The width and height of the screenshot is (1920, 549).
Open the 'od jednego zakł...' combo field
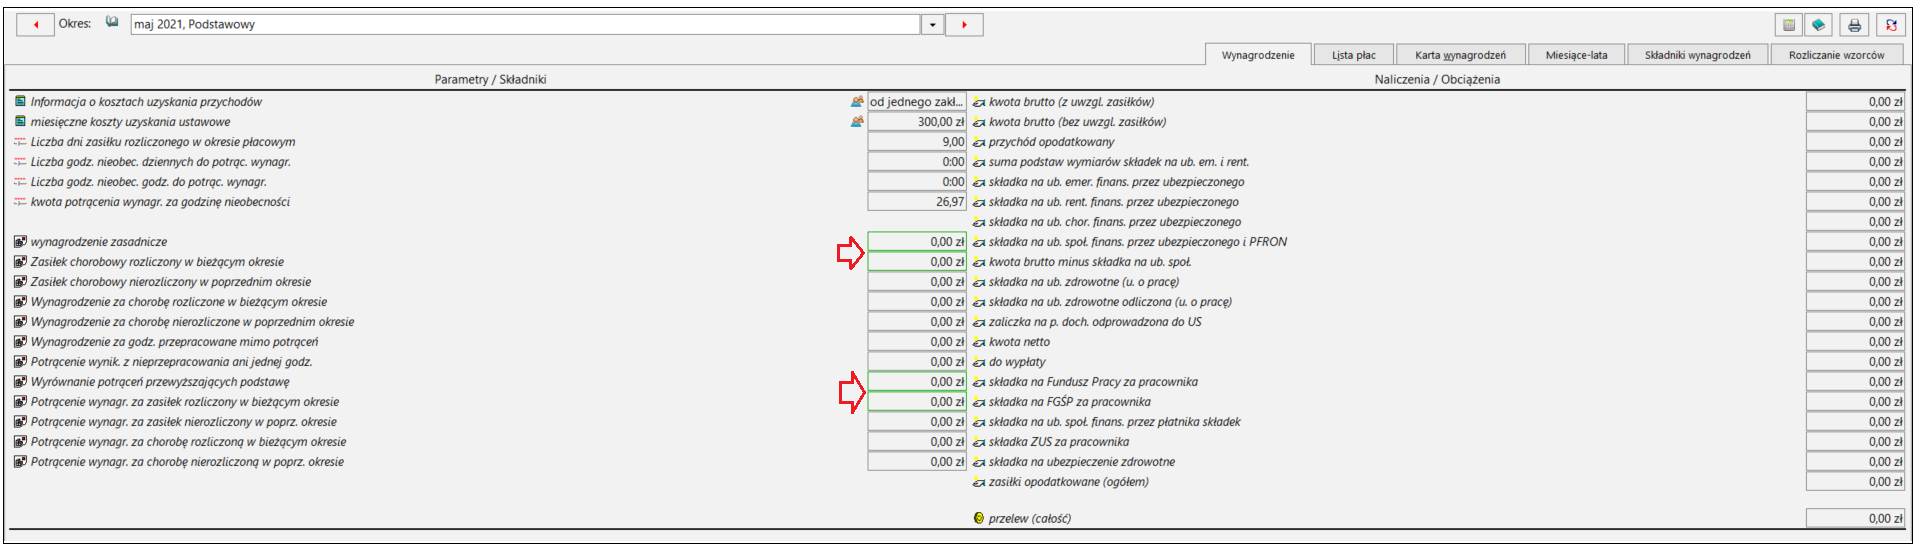coord(917,102)
